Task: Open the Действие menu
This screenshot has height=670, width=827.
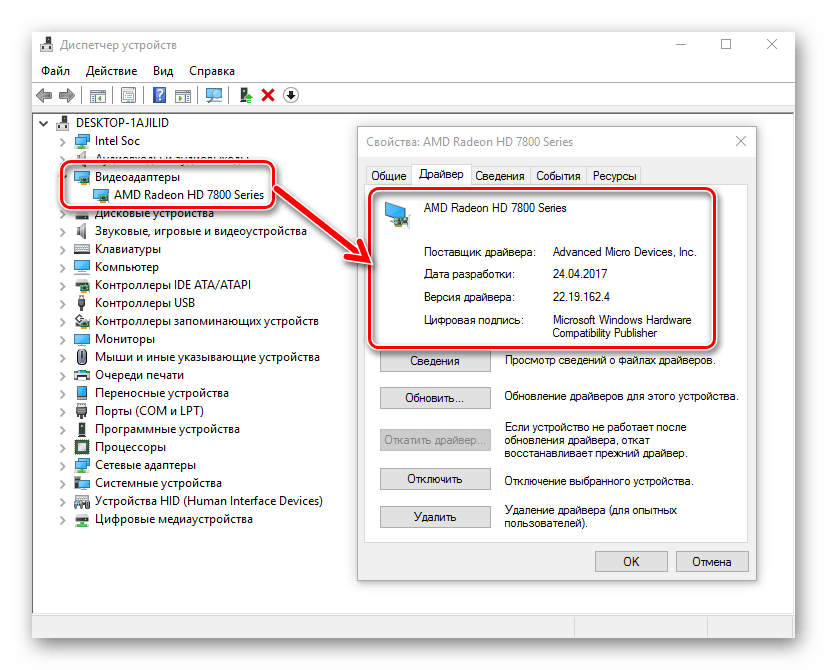Action: click(x=111, y=71)
